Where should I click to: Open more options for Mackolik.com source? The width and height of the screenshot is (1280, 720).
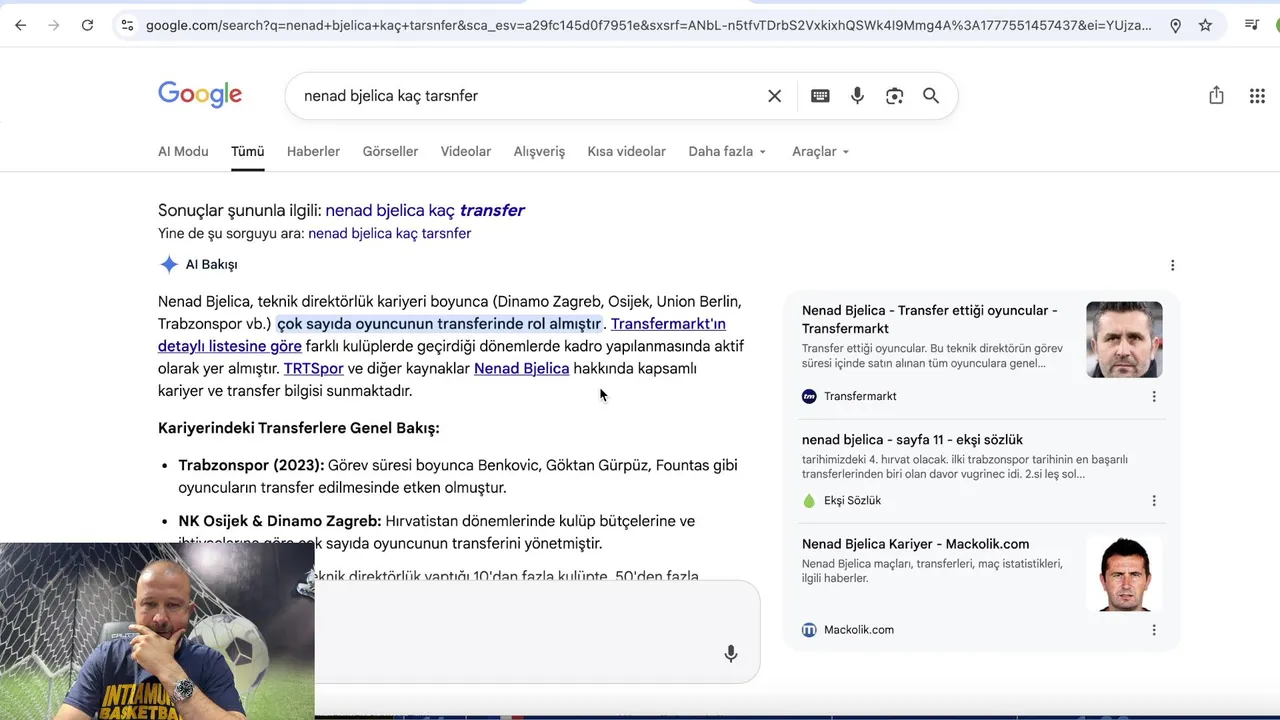(x=1154, y=630)
